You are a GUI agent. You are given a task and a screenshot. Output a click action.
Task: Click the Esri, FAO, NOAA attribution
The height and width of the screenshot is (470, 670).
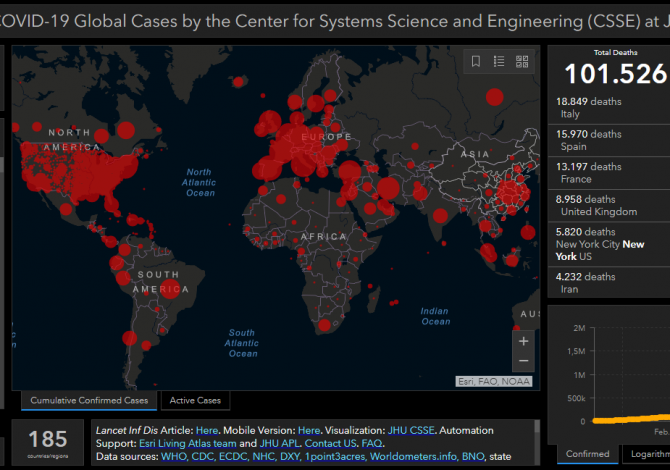coord(494,381)
